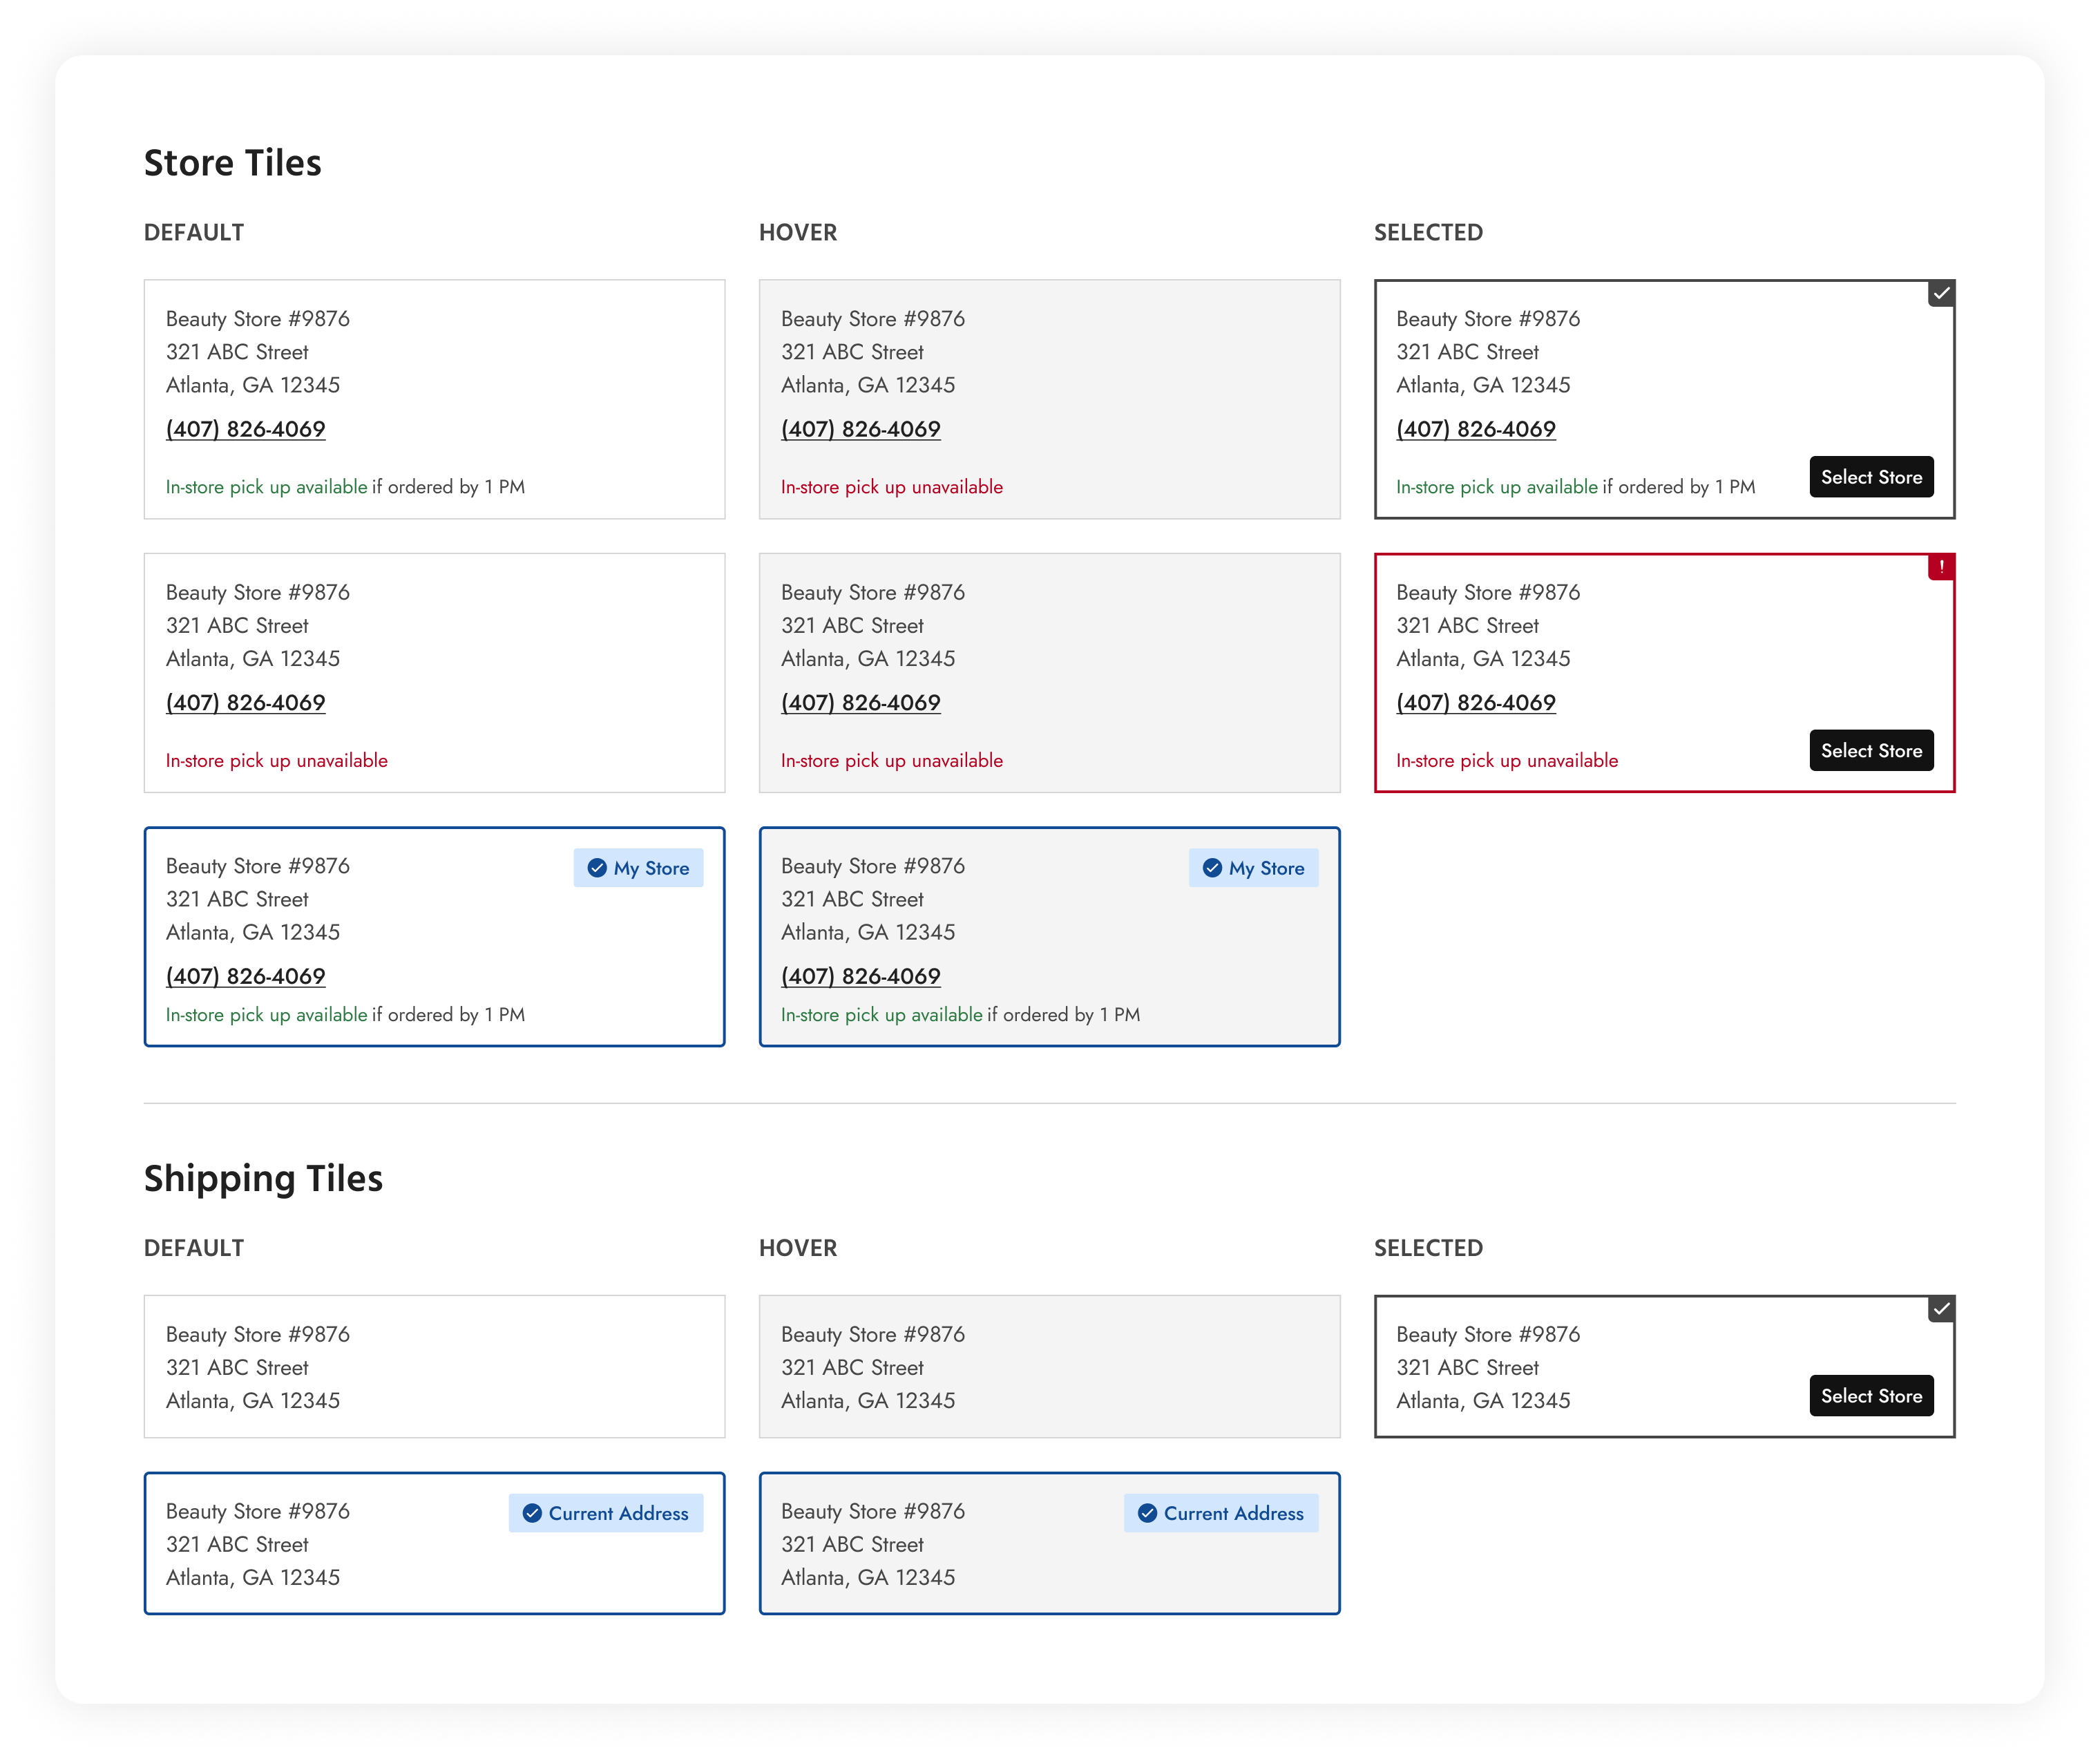This screenshot has width=2100, height=1759.
Task: Click My Store check icon in hover tile
Action: click(x=1212, y=868)
